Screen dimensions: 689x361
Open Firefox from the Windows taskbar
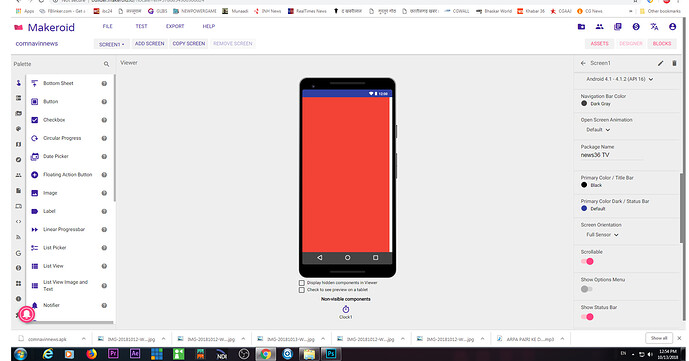(x=91, y=354)
